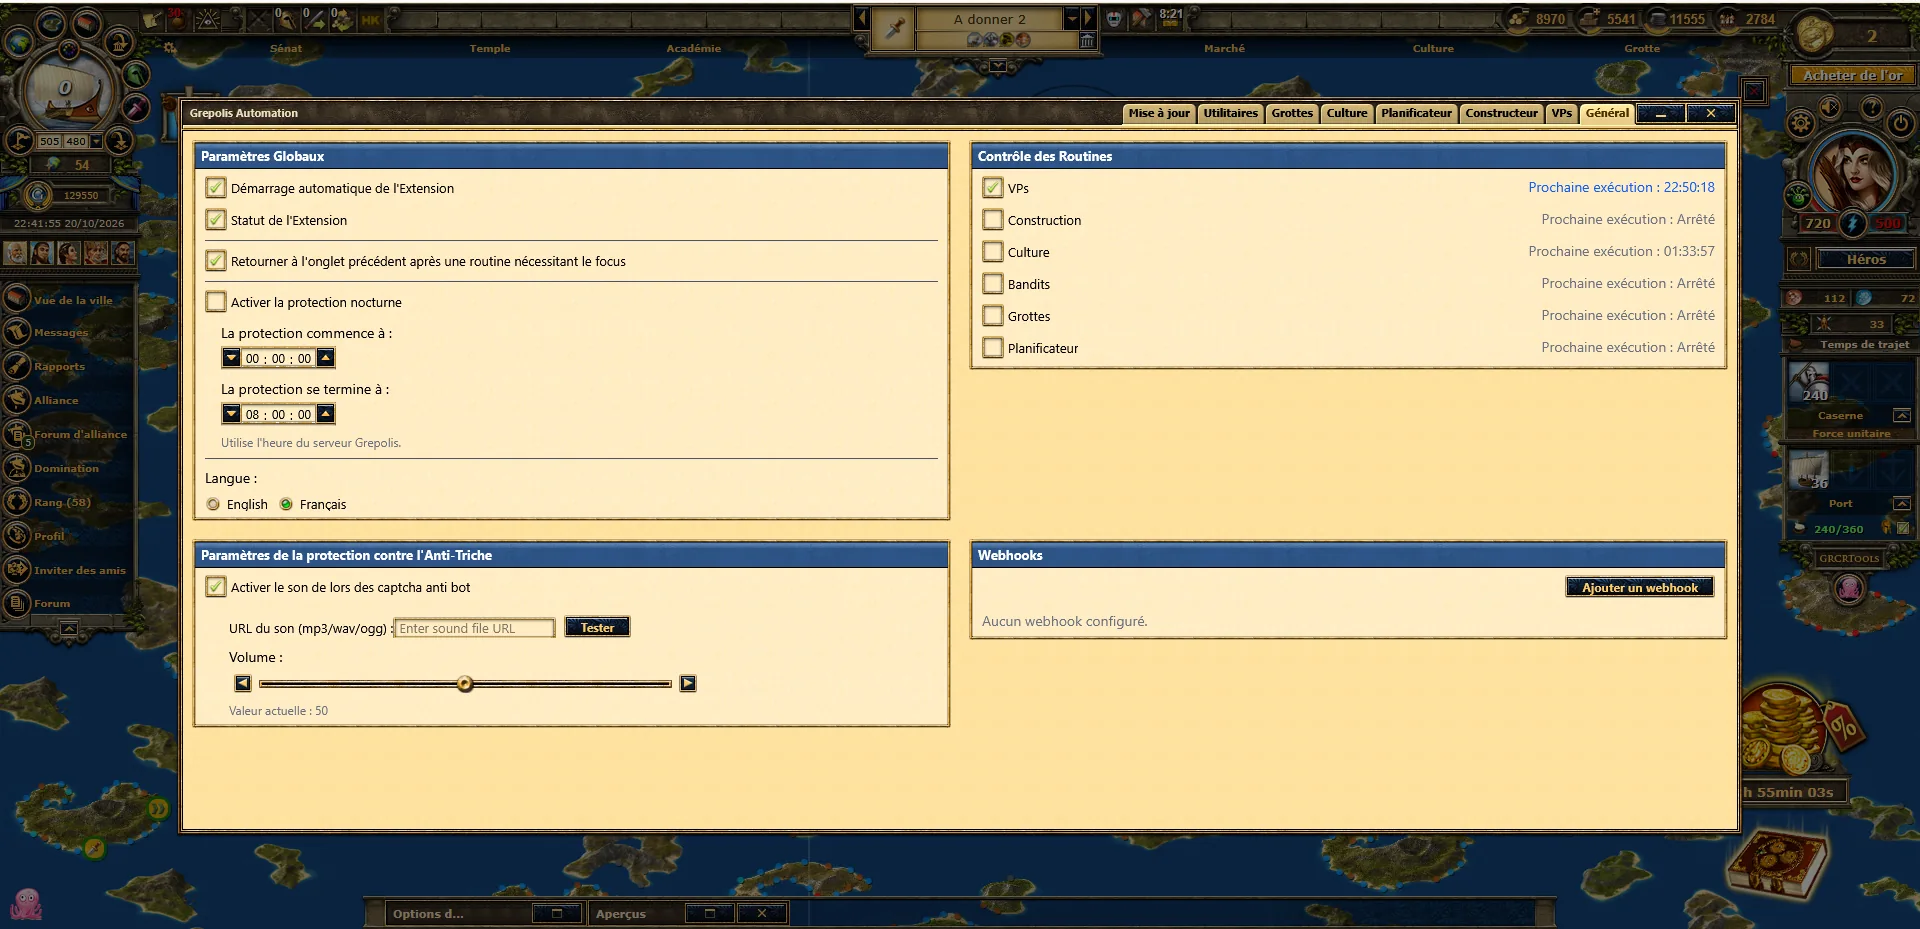Open the Utilitaires tab
The height and width of the screenshot is (929, 1920).
(x=1230, y=113)
